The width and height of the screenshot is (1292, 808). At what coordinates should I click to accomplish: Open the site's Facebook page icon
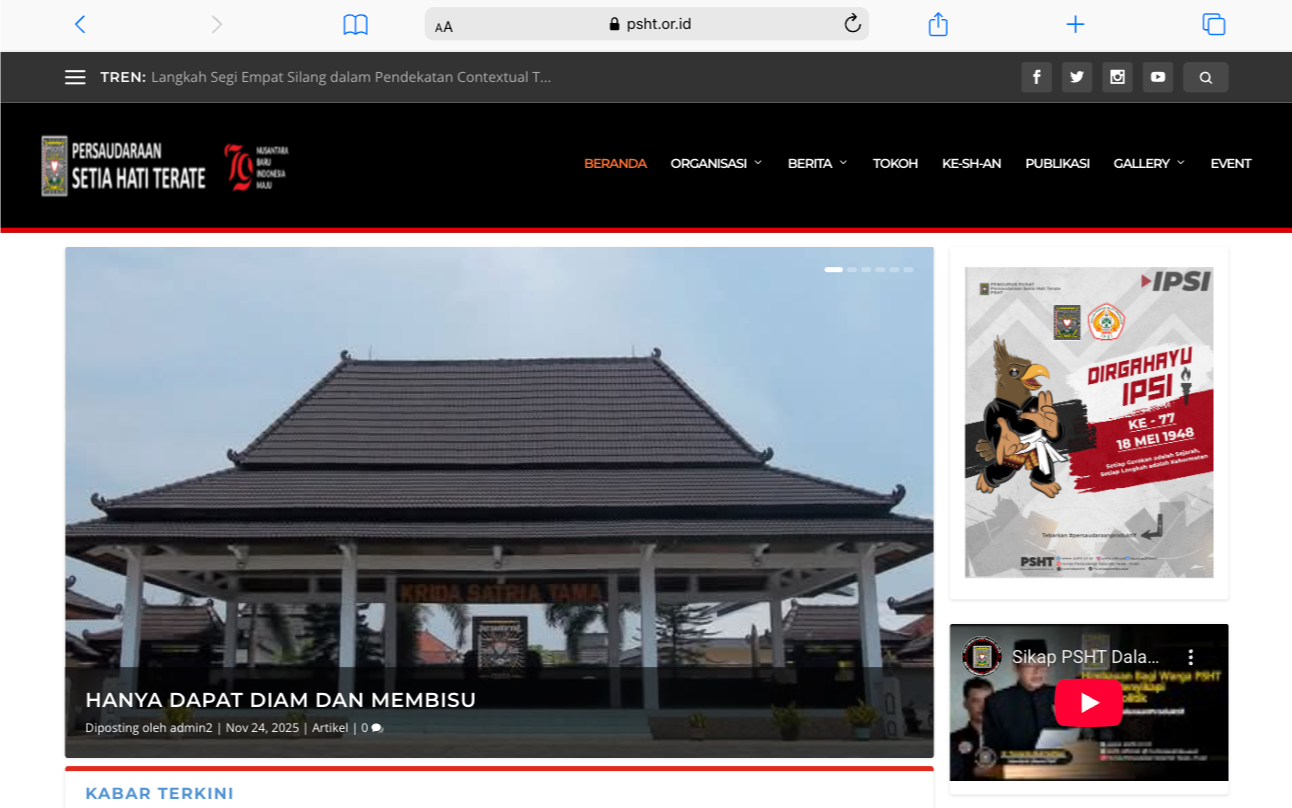point(1036,77)
